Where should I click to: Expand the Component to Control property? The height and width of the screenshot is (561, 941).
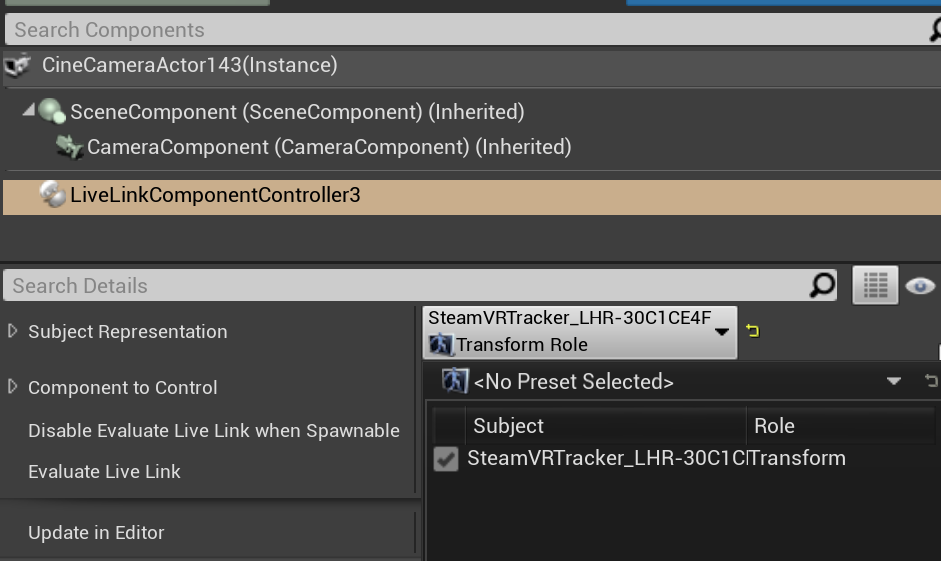(x=13, y=387)
